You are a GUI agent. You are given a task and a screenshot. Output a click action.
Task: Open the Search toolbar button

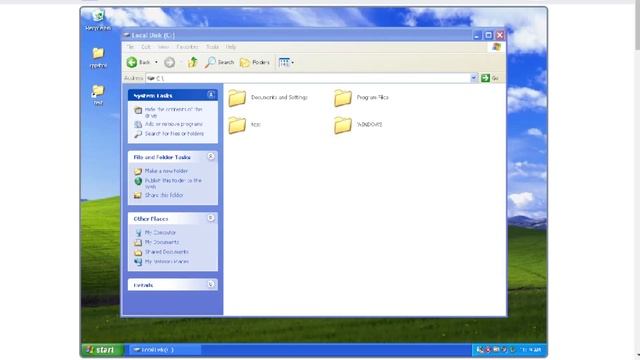220,62
